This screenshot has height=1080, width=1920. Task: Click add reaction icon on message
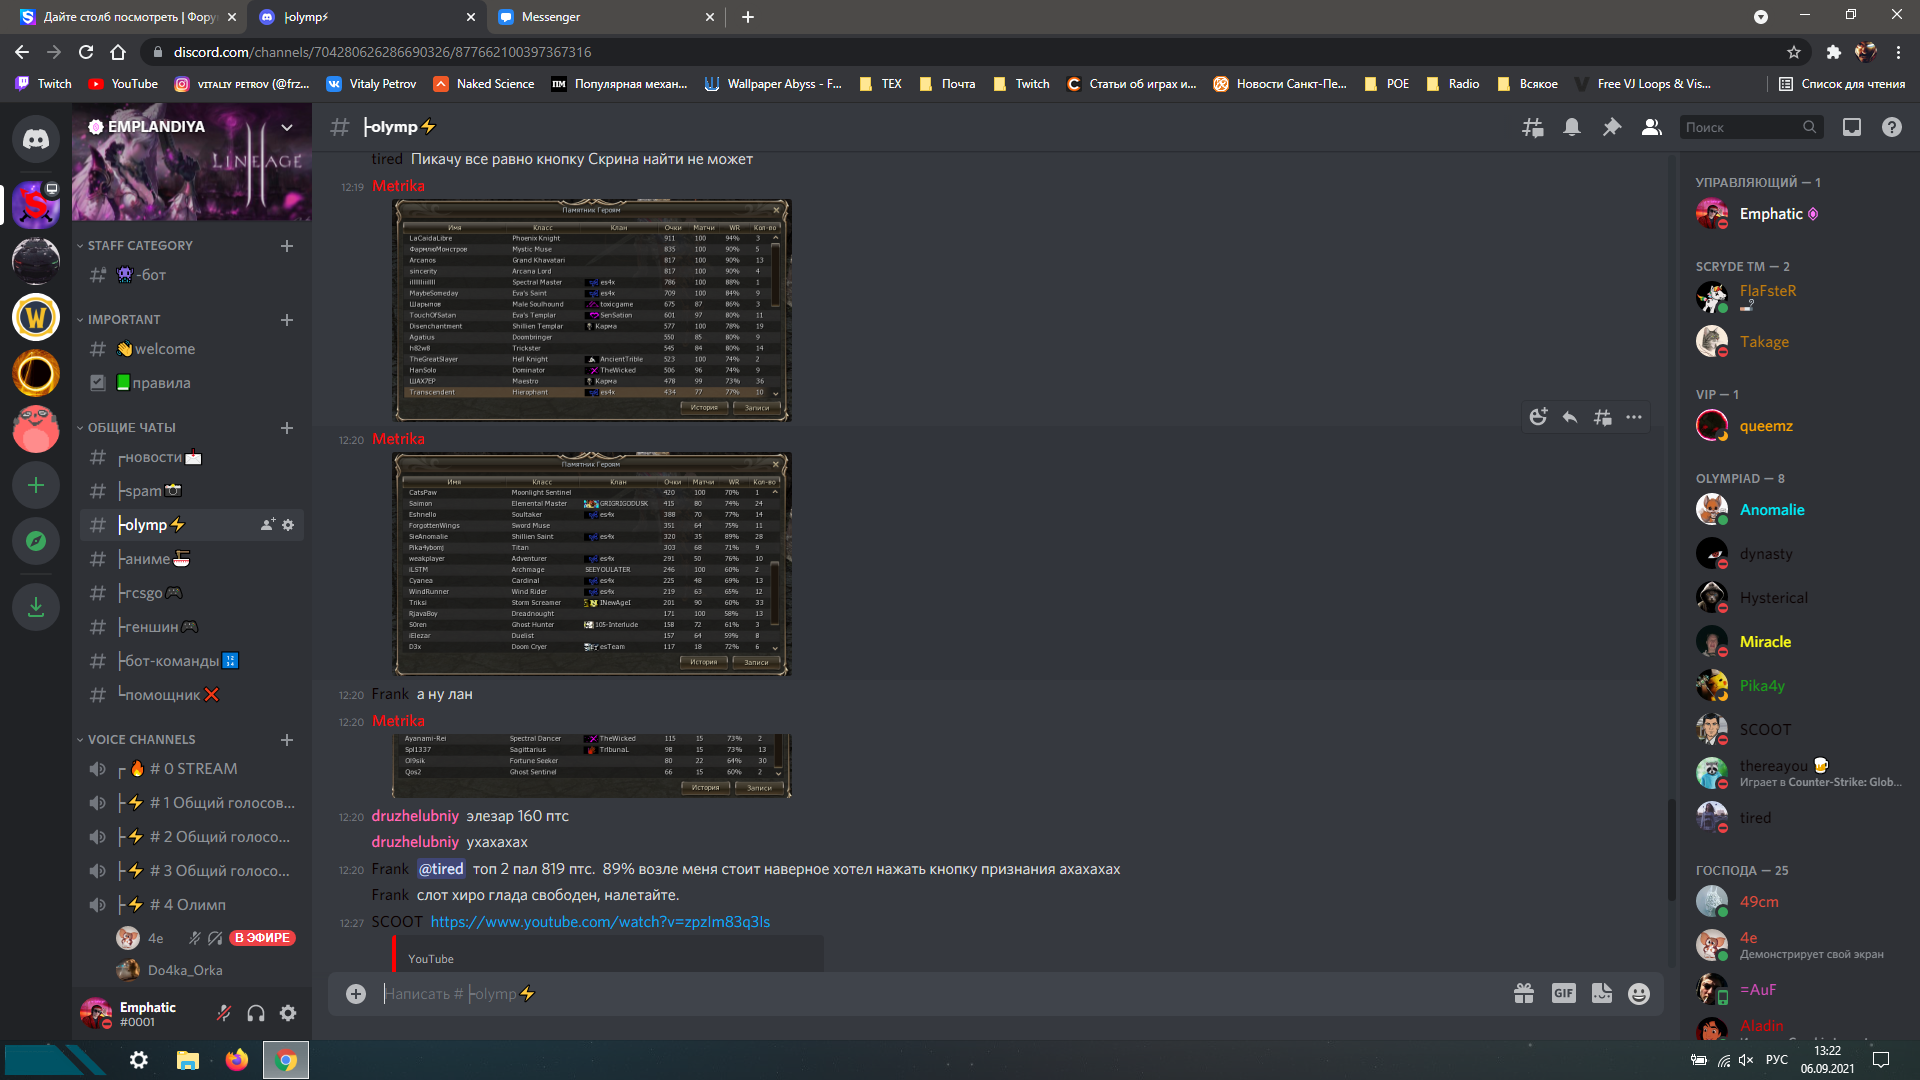1538,417
